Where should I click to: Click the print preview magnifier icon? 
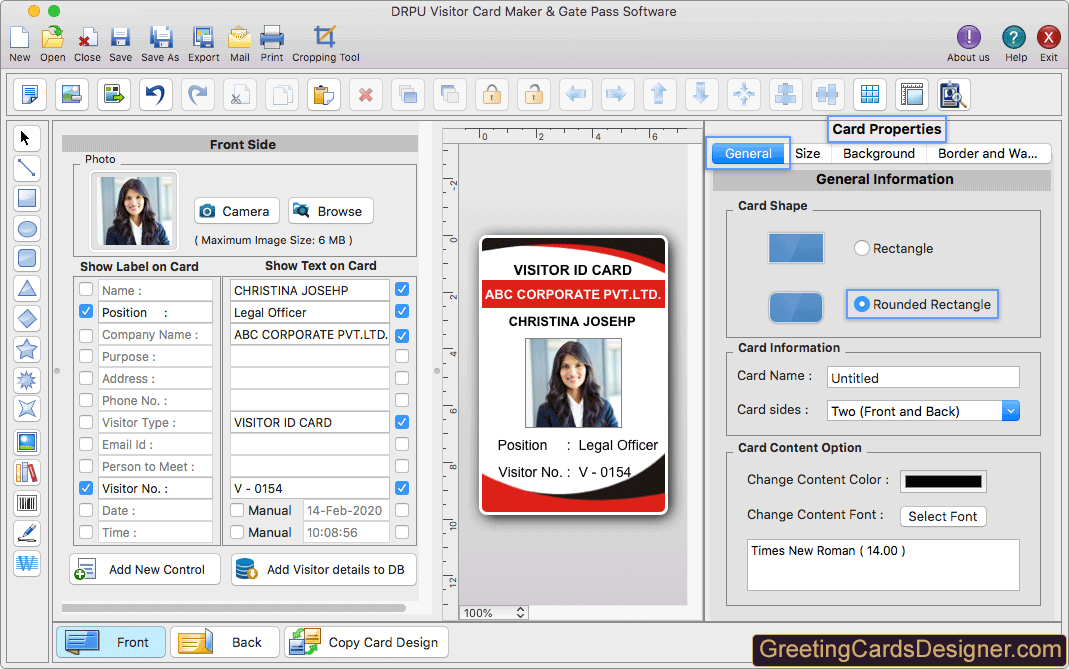click(x=954, y=94)
